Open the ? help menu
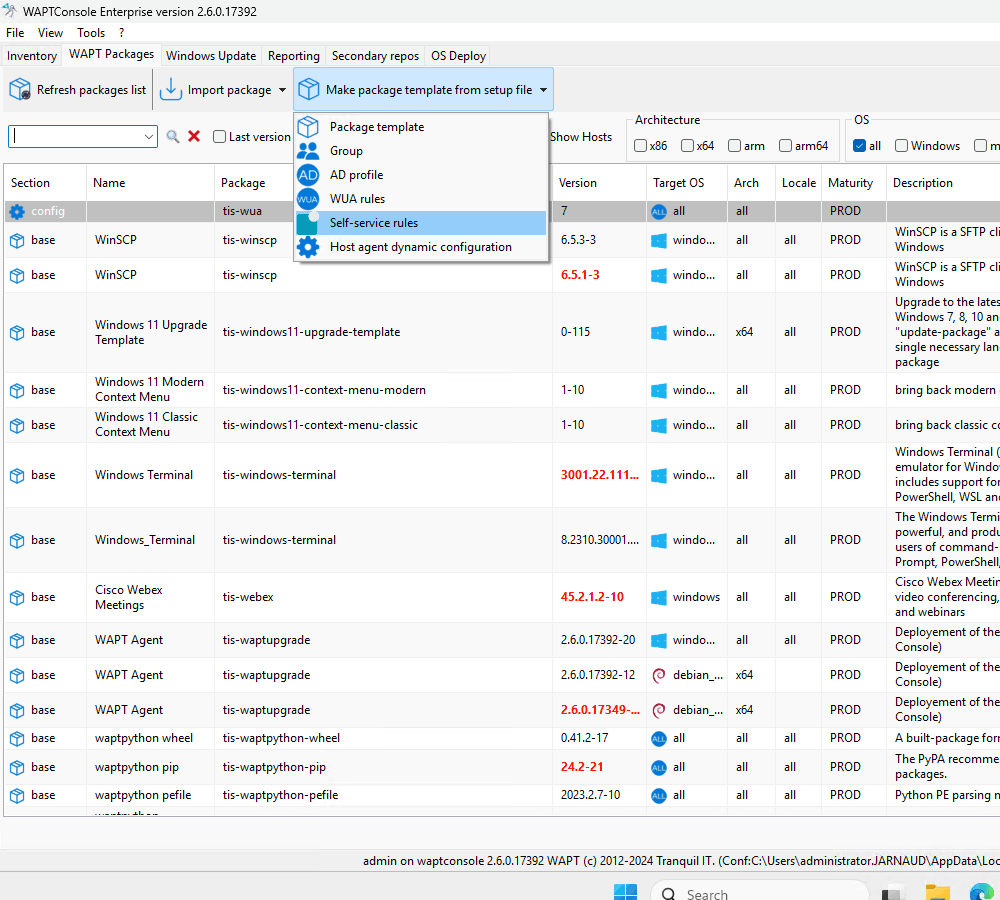 (x=122, y=33)
